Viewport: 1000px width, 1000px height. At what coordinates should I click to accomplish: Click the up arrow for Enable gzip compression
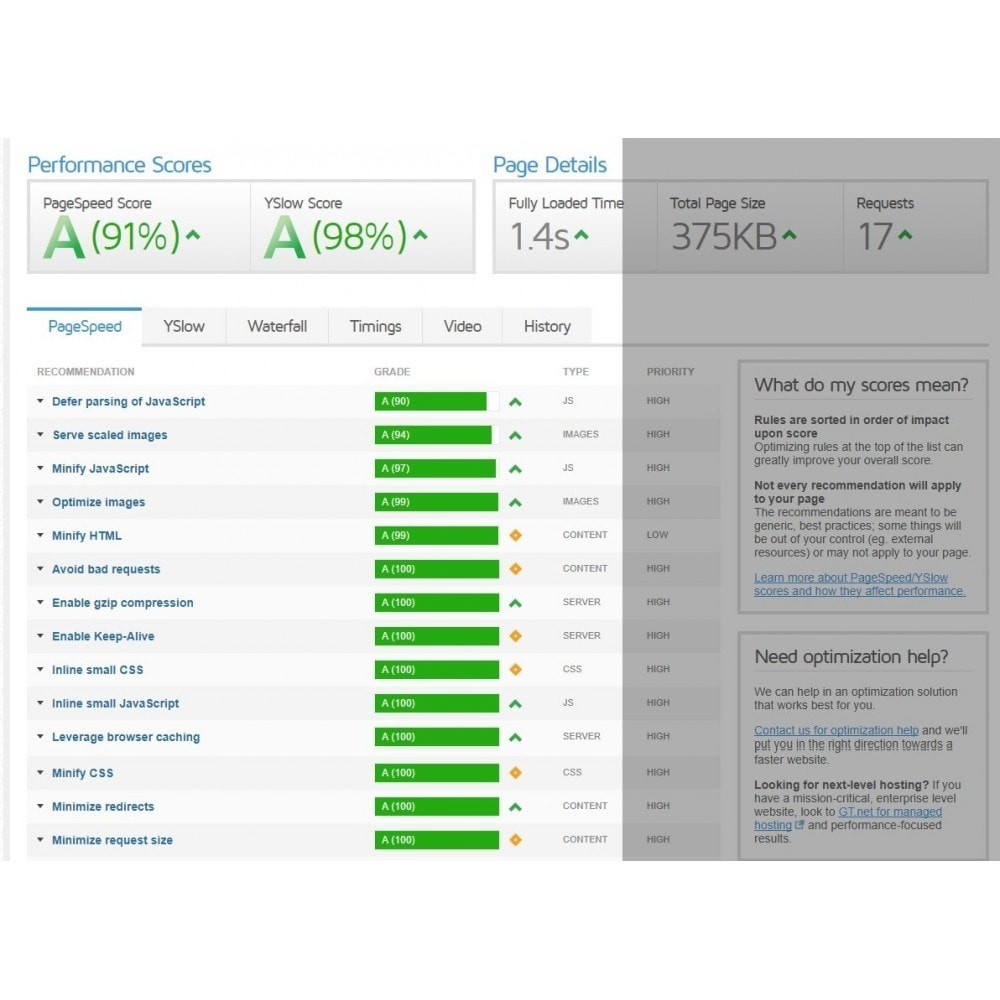(515, 603)
